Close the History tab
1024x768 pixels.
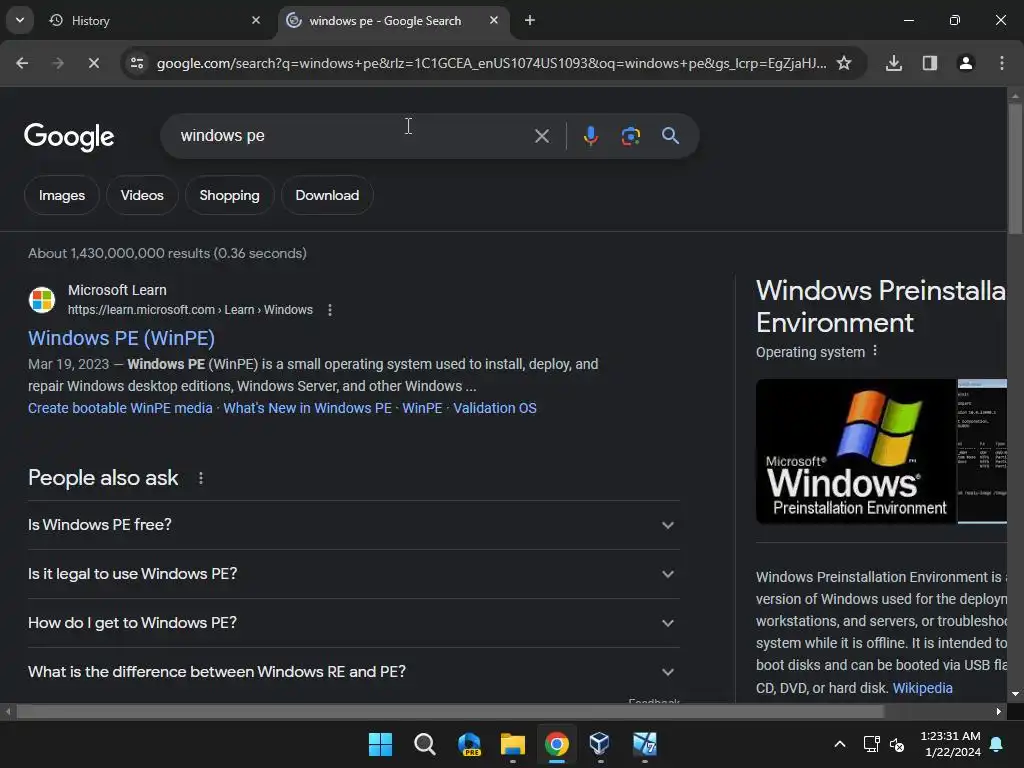(256, 20)
